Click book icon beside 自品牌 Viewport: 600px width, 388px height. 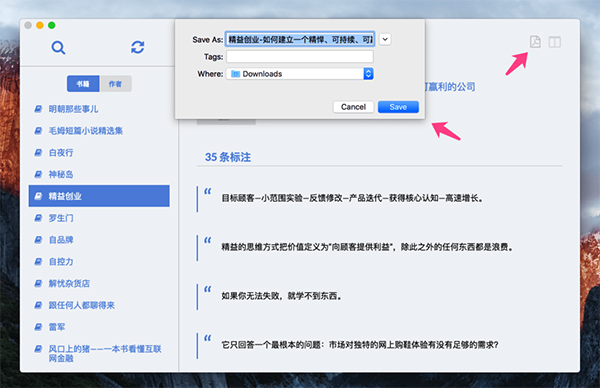[x=38, y=240]
